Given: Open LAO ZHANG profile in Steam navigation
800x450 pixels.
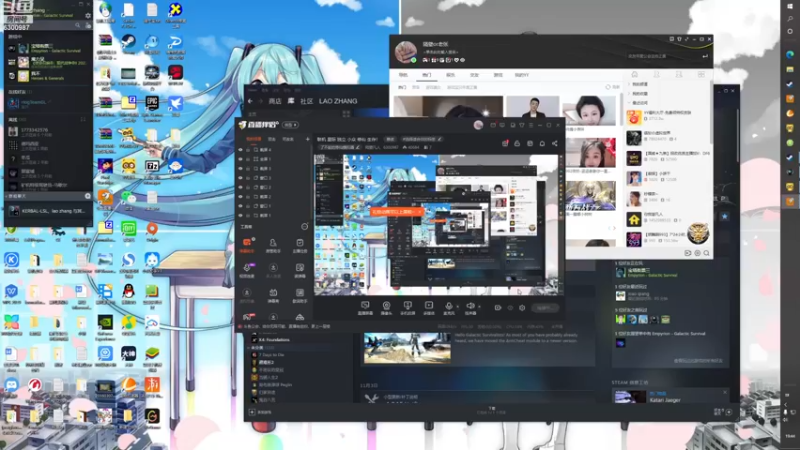Looking at the screenshot, I should click(338, 101).
